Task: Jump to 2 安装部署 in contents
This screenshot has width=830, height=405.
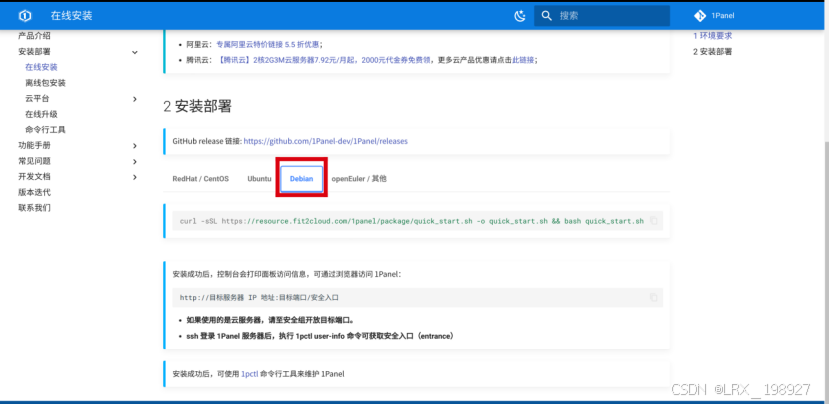Action: click(712, 51)
